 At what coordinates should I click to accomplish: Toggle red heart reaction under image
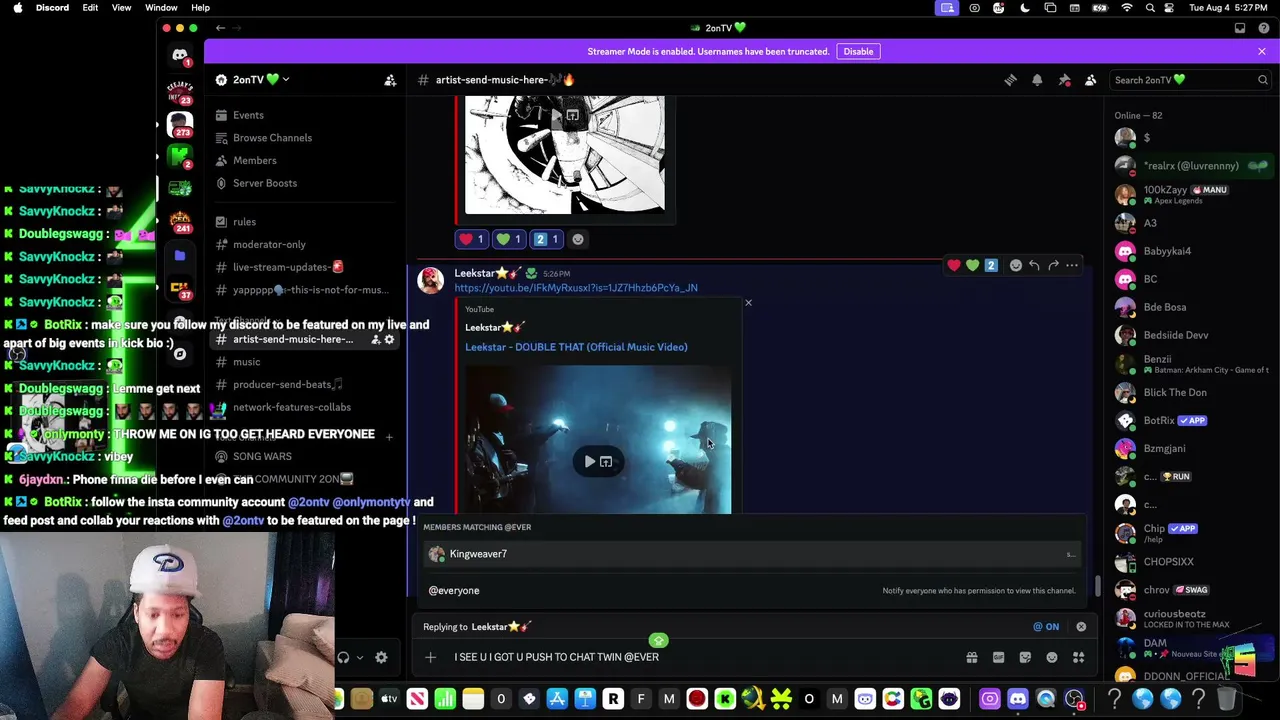tap(471, 239)
